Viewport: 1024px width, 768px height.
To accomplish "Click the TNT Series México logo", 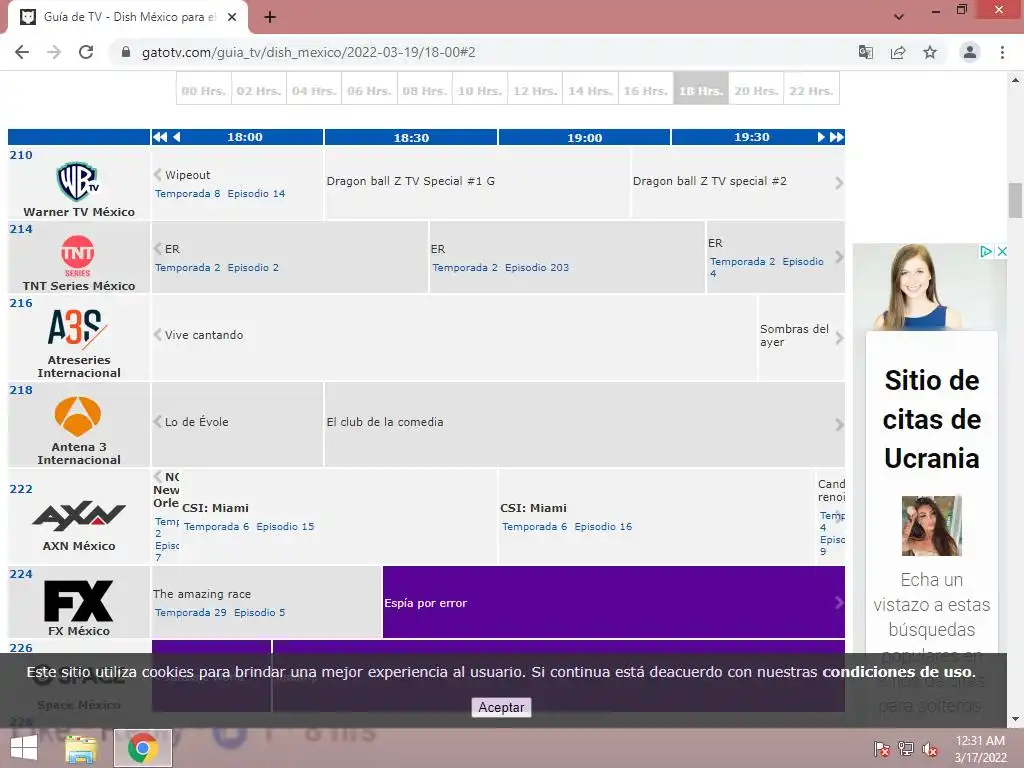I will pyautogui.click(x=78, y=255).
